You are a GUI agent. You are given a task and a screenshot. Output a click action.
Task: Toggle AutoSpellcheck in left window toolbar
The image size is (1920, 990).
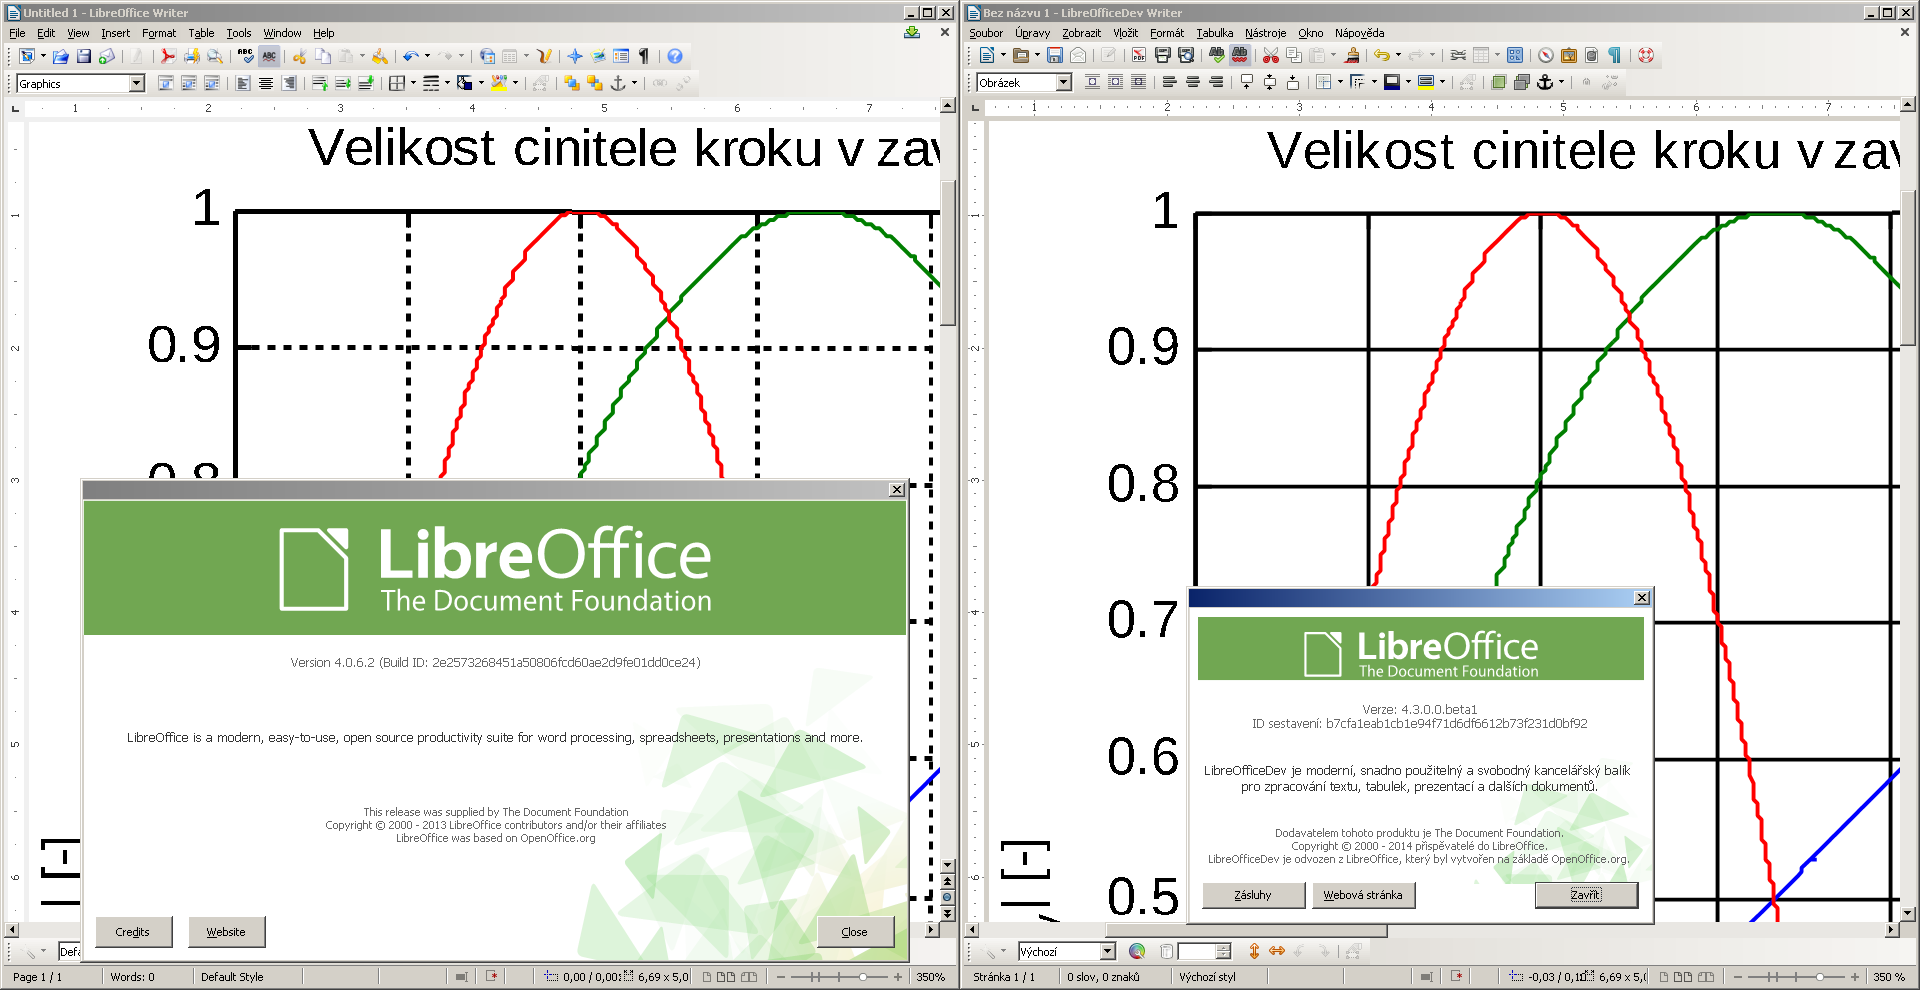click(x=269, y=57)
